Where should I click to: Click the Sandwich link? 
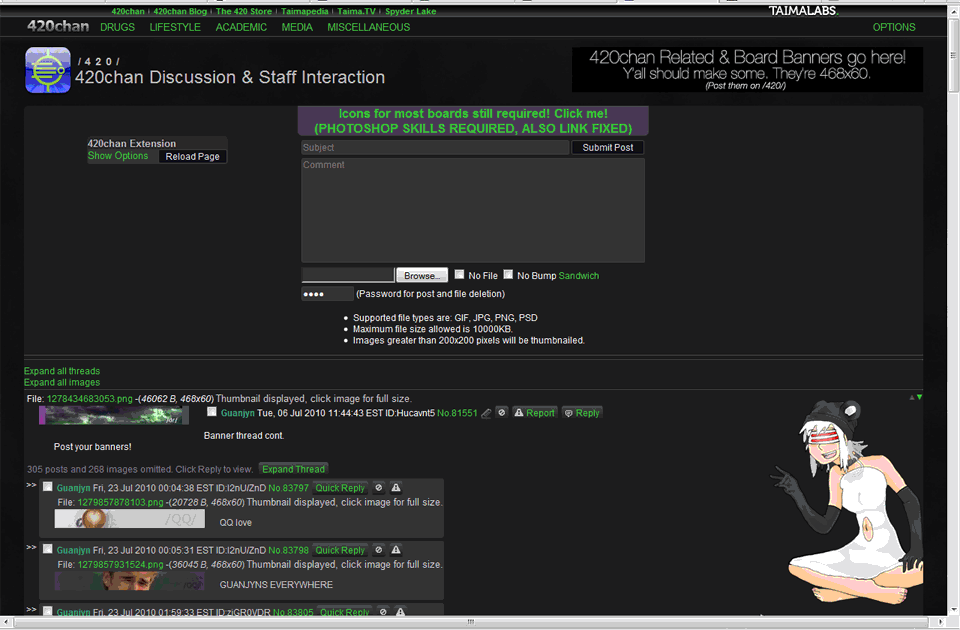point(579,276)
